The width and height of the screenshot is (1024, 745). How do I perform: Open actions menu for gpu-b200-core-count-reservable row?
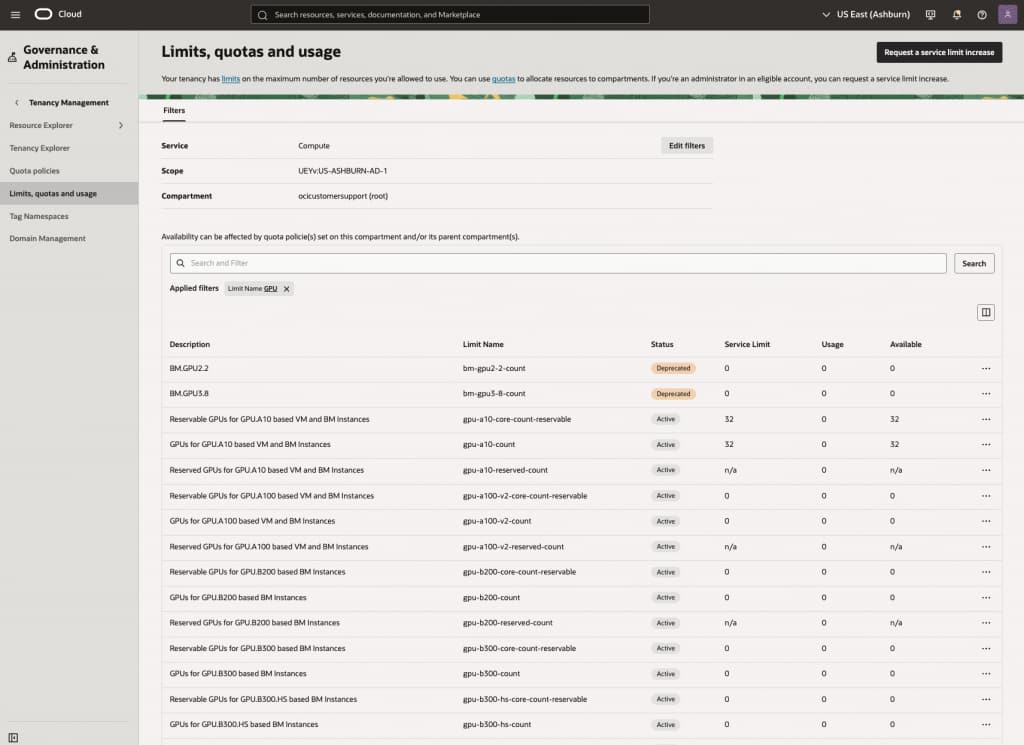click(985, 572)
